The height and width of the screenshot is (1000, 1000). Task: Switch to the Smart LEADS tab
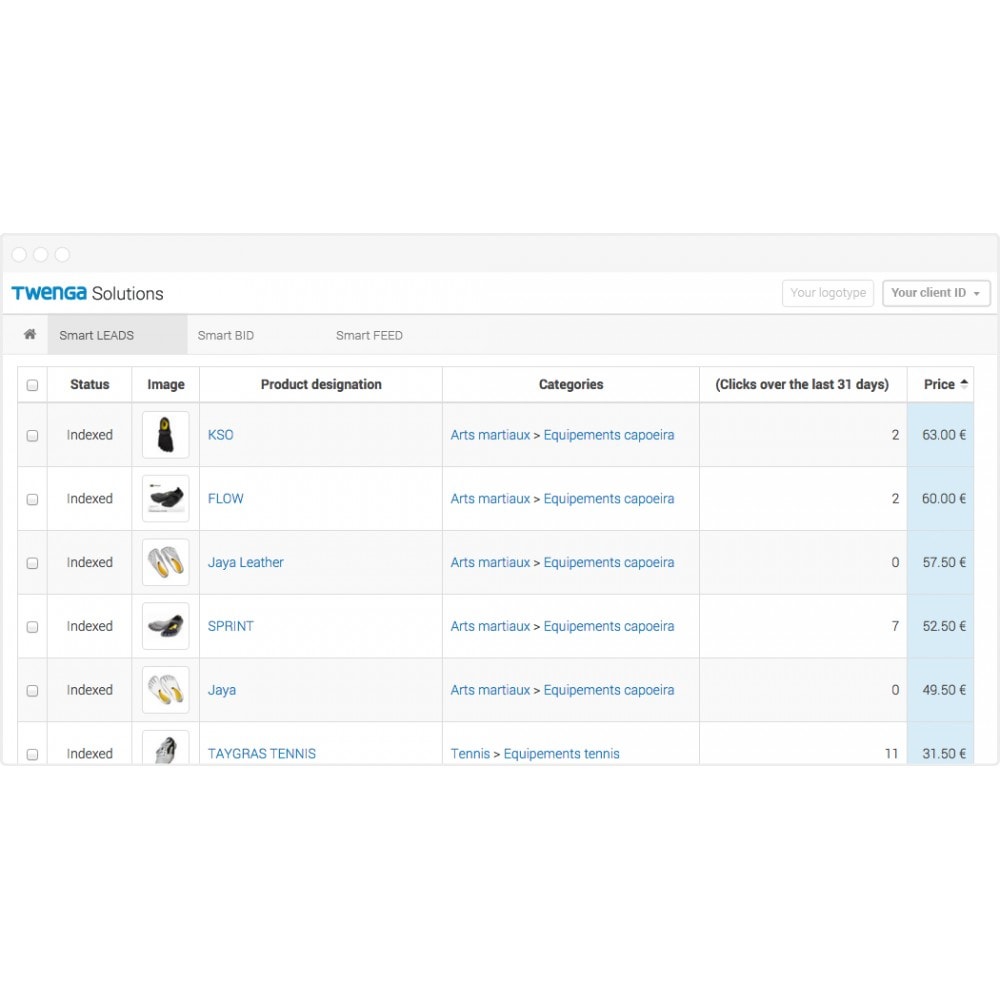click(x=117, y=335)
